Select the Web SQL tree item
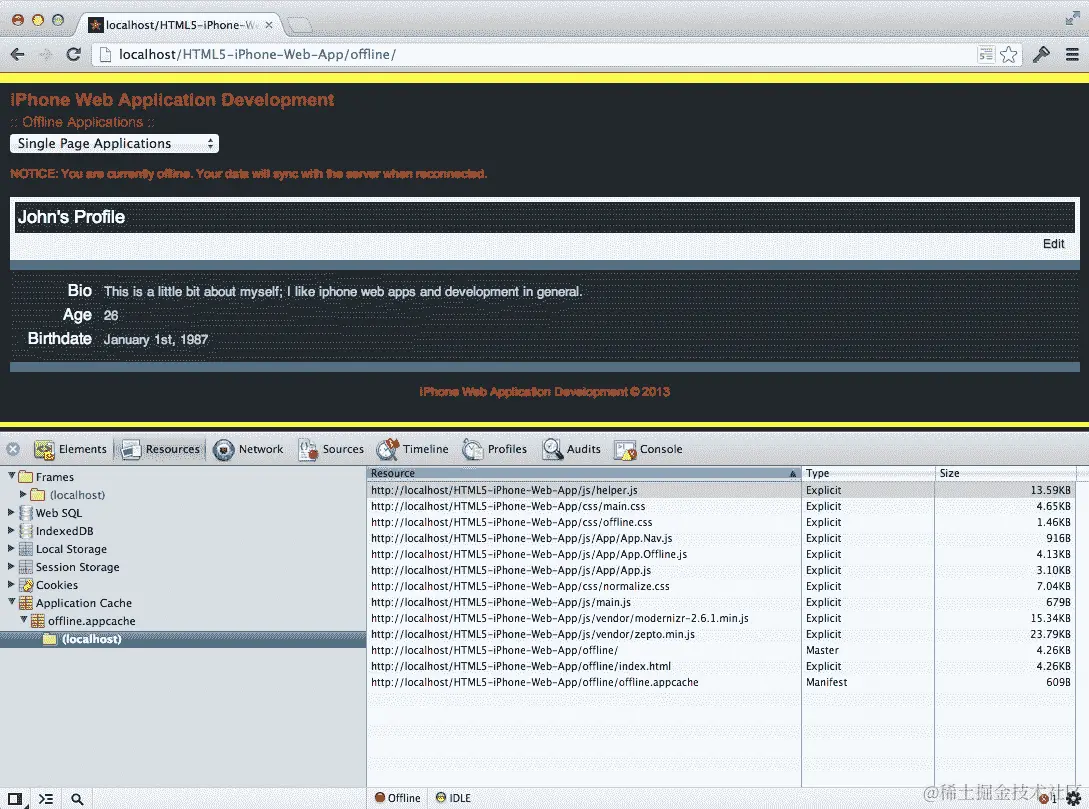The width and height of the screenshot is (1089, 809). coord(59,512)
